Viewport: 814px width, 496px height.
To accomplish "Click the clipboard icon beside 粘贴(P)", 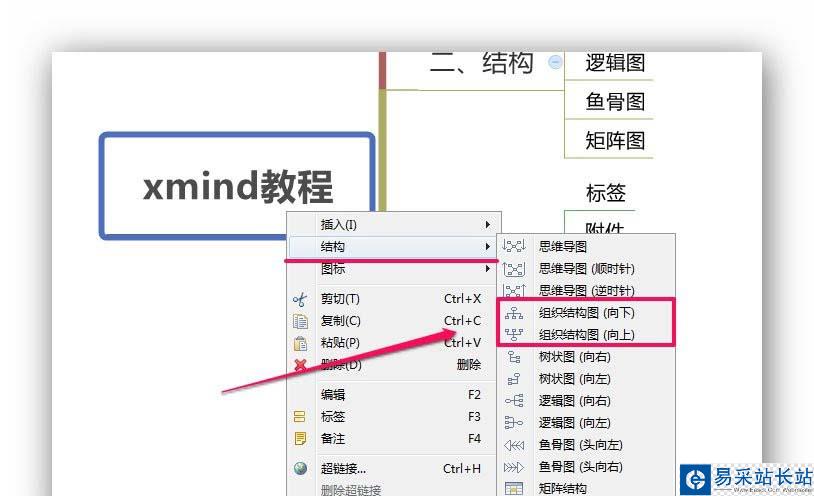I will (300, 343).
